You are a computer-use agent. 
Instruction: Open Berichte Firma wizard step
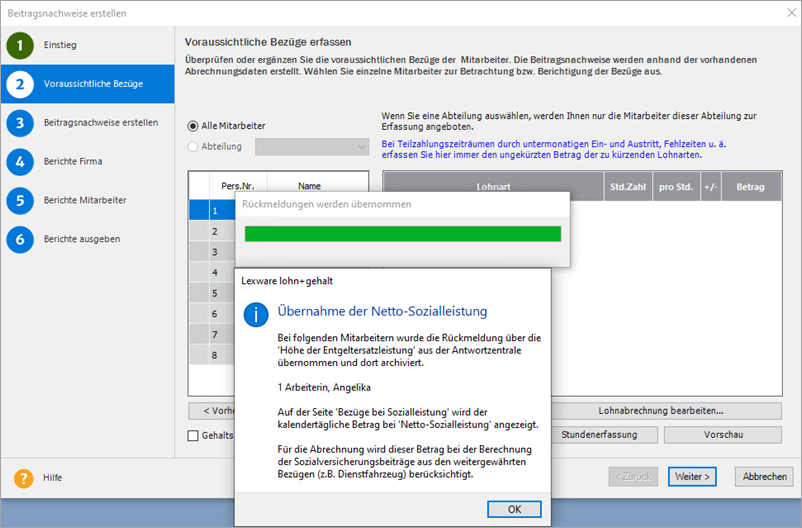click(x=73, y=162)
